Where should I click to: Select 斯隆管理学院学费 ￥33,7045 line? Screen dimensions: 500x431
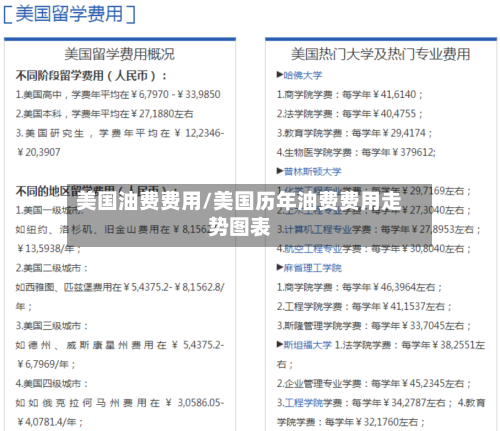(374, 326)
